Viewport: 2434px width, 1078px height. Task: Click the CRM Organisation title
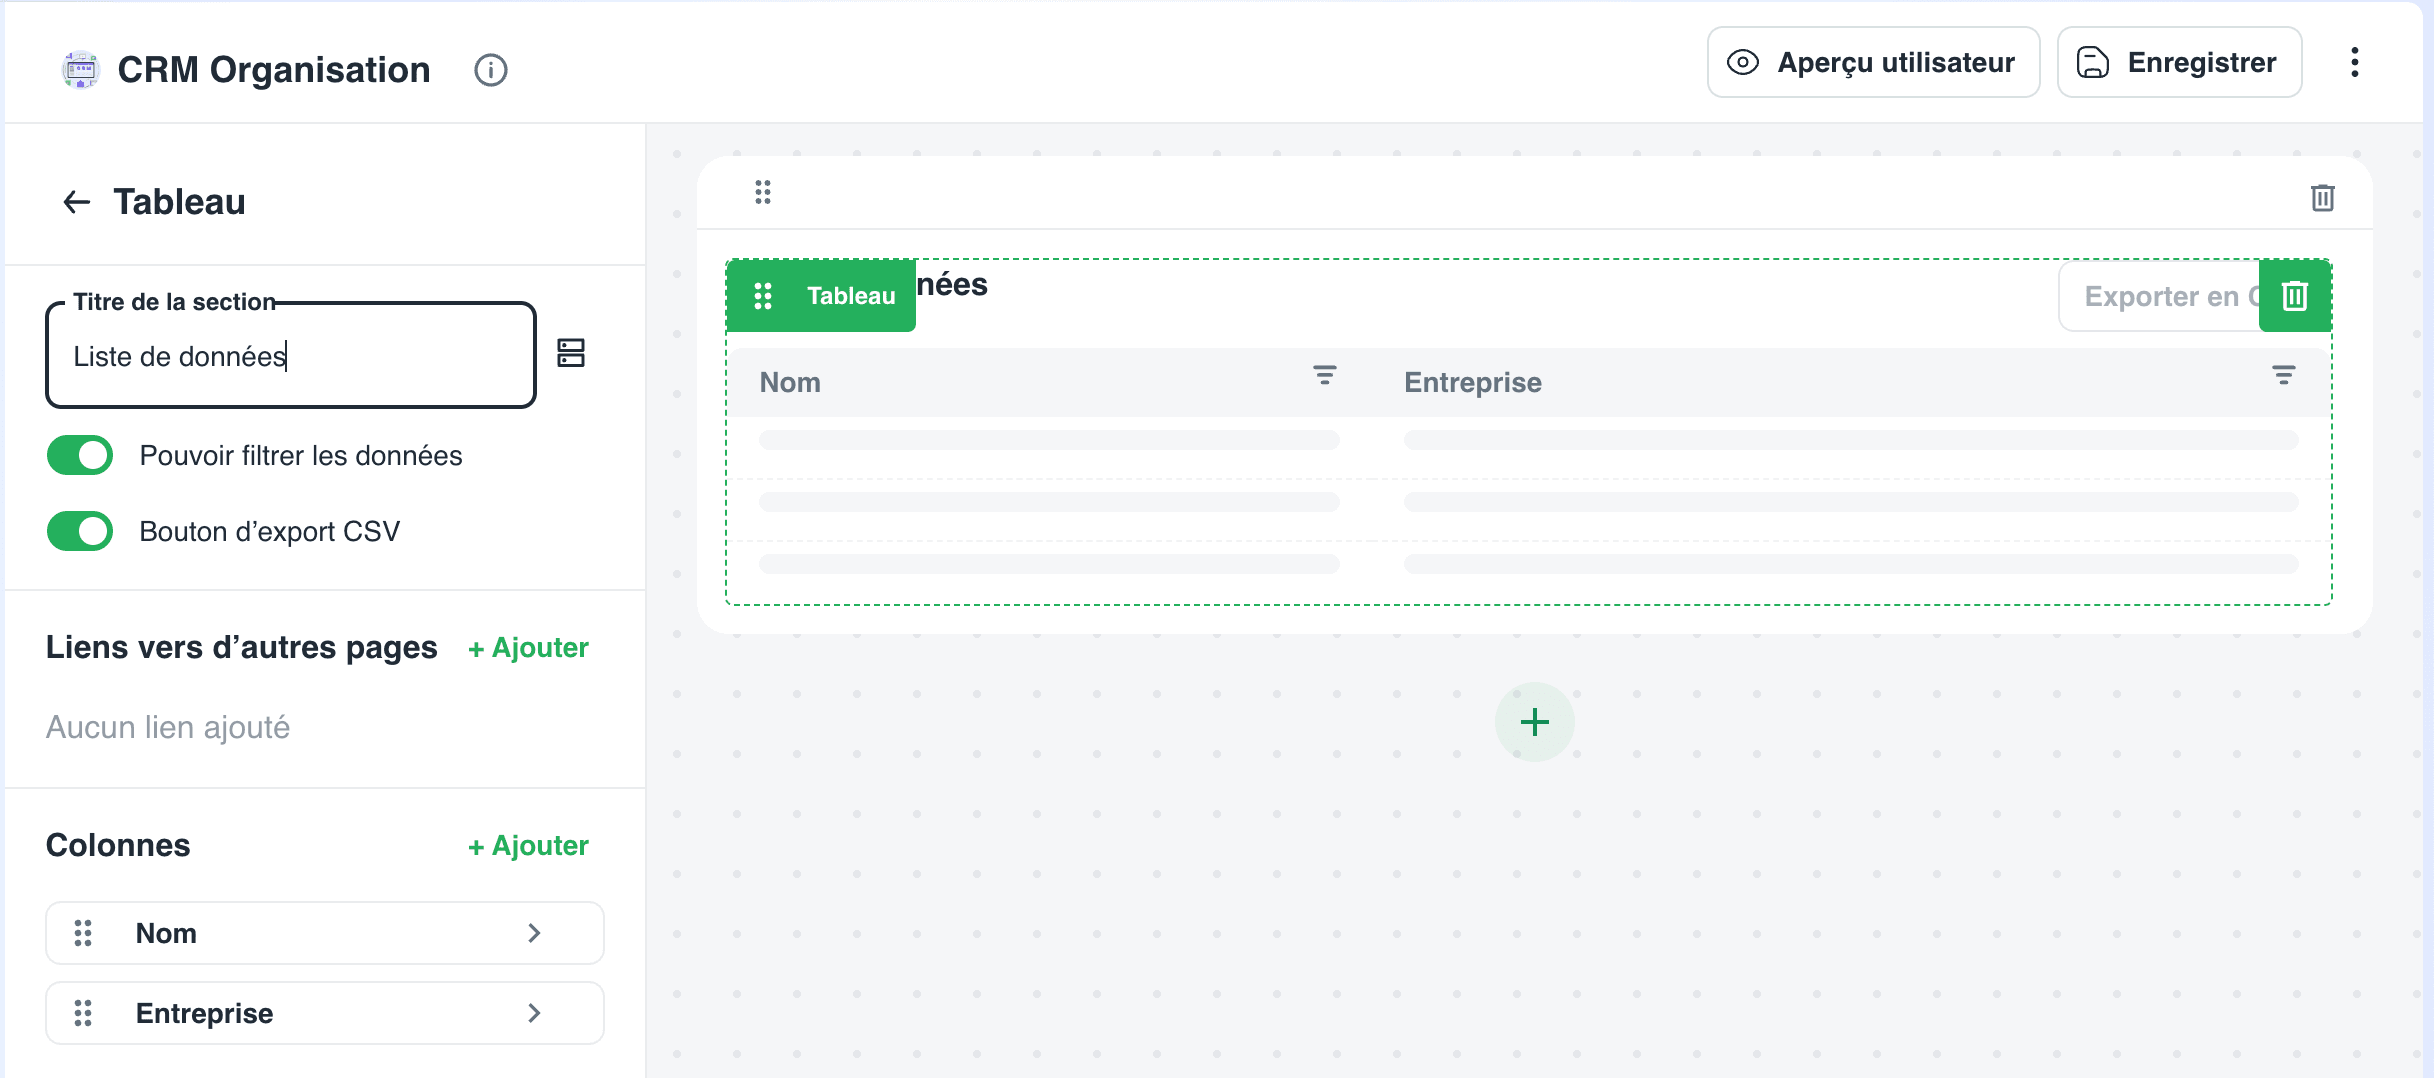tap(274, 70)
